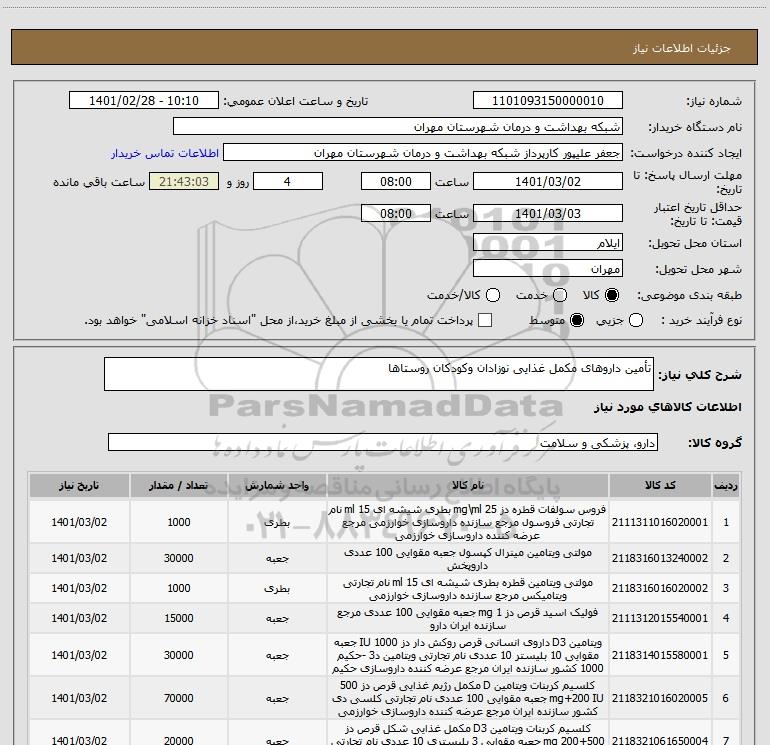Click the جزئیات اطلاعات نیاز header title
Image resolution: width=770 pixels, height=745 pixels.
pyautogui.click(x=682, y=48)
